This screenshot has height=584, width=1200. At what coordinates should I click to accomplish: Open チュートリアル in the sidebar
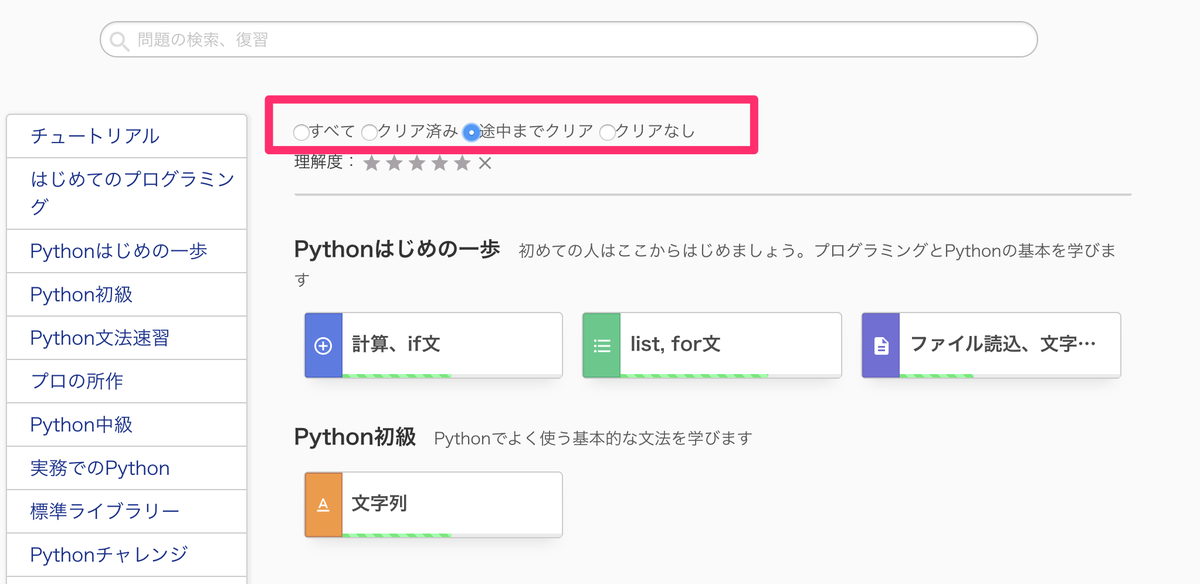[126, 136]
